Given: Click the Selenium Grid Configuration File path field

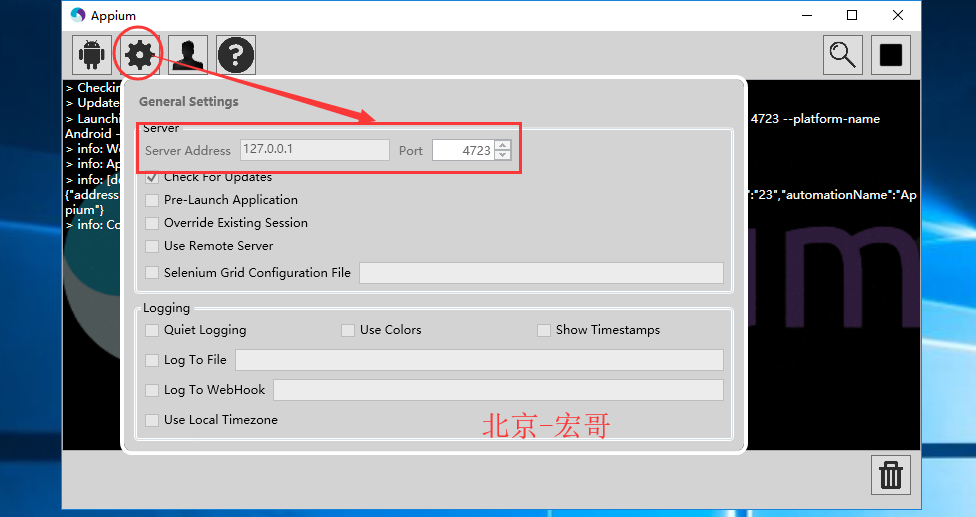Looking at the screenshot, I should [x=542, y=272].
